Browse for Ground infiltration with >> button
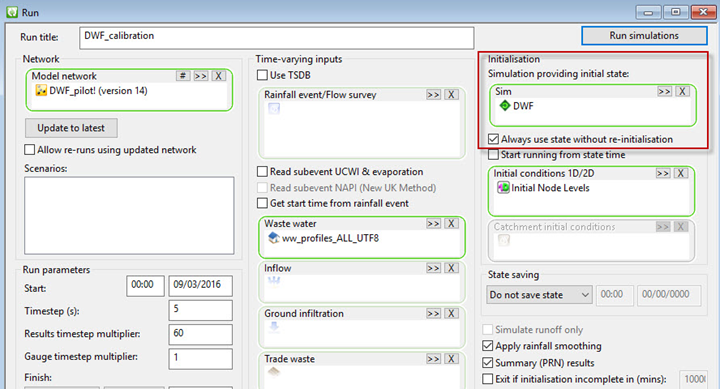 point(433,313)
